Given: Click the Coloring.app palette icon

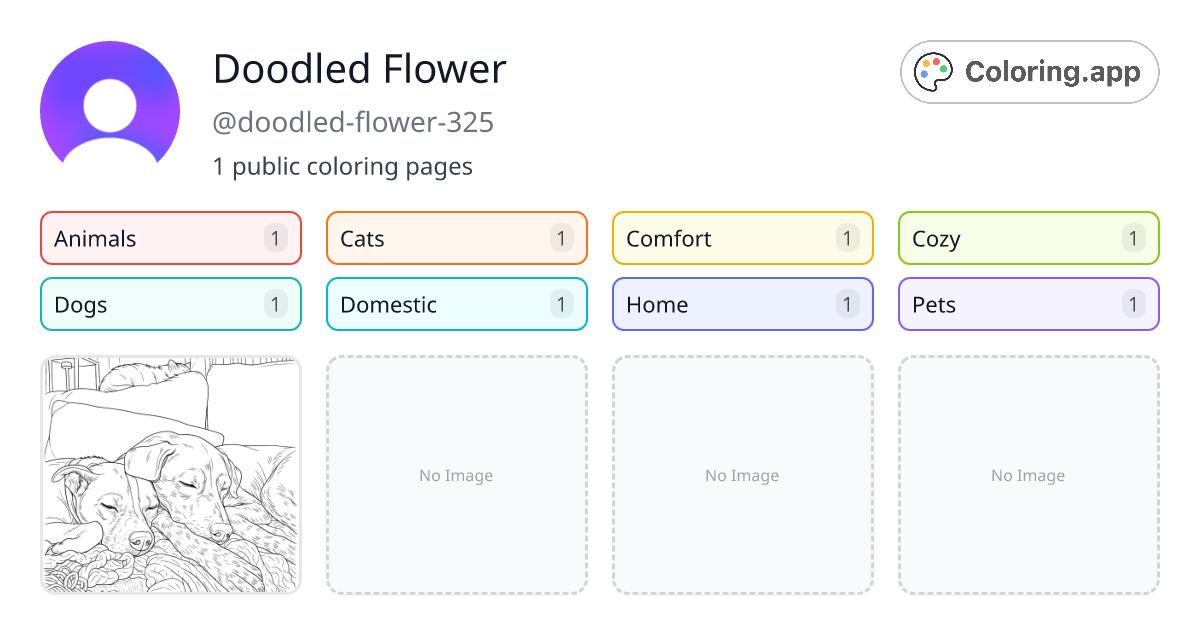Looking at the screenshot, I should coord(935,72).
